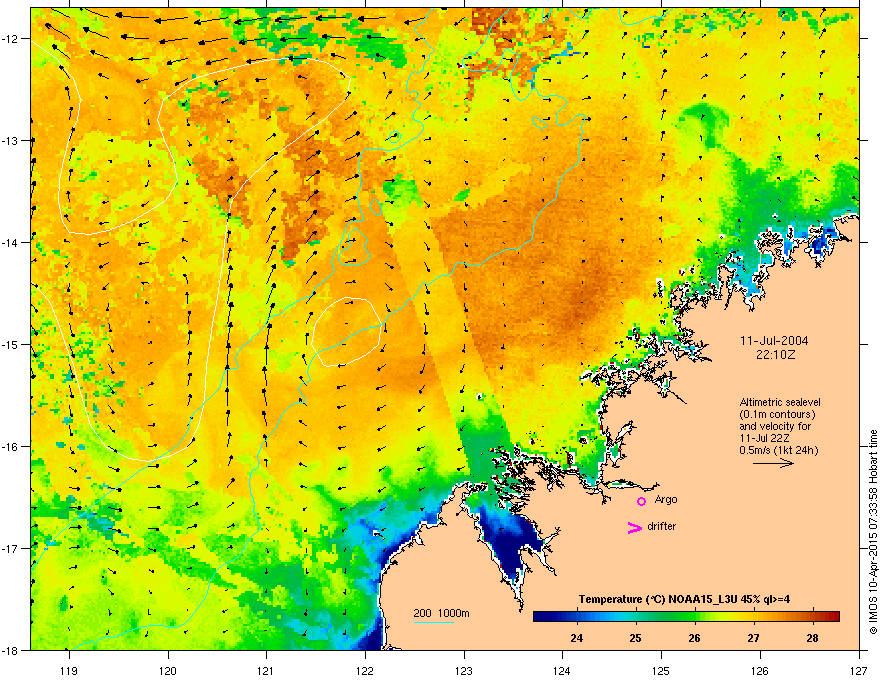
Task: Click the longitude axis label 120
Action: (x=168, y=670)
